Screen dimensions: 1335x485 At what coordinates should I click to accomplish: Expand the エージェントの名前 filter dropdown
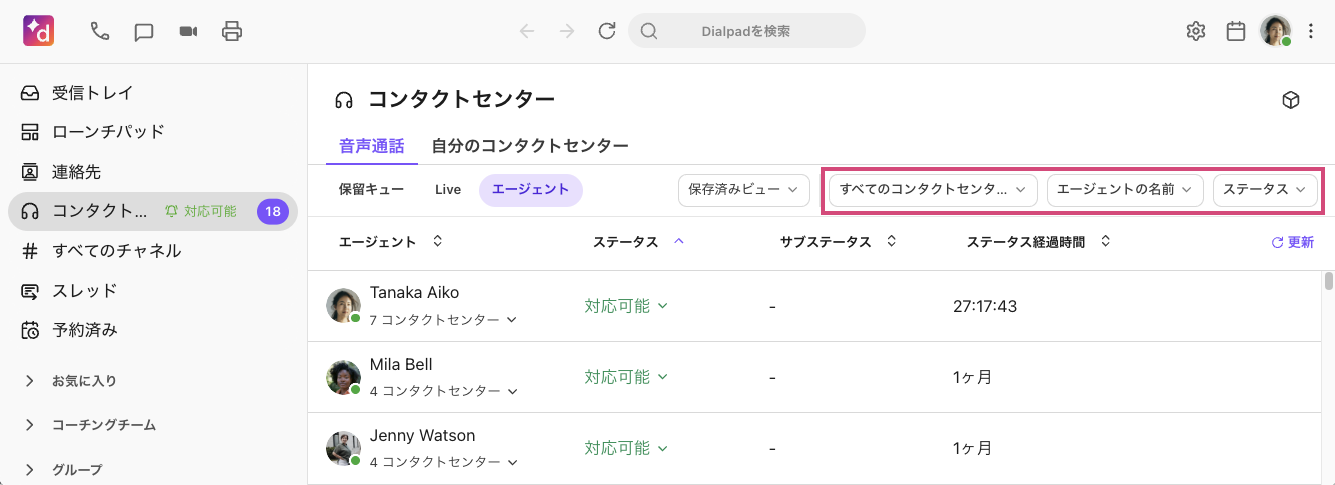pyautogui.click(x=1124, y=189)
